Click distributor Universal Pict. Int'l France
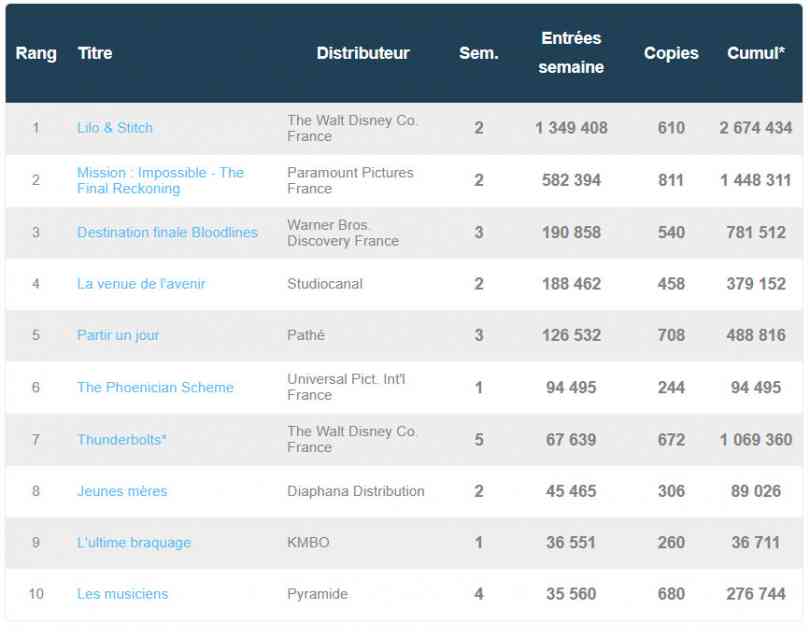Screen dimensions: 810x637 point(346,387)
